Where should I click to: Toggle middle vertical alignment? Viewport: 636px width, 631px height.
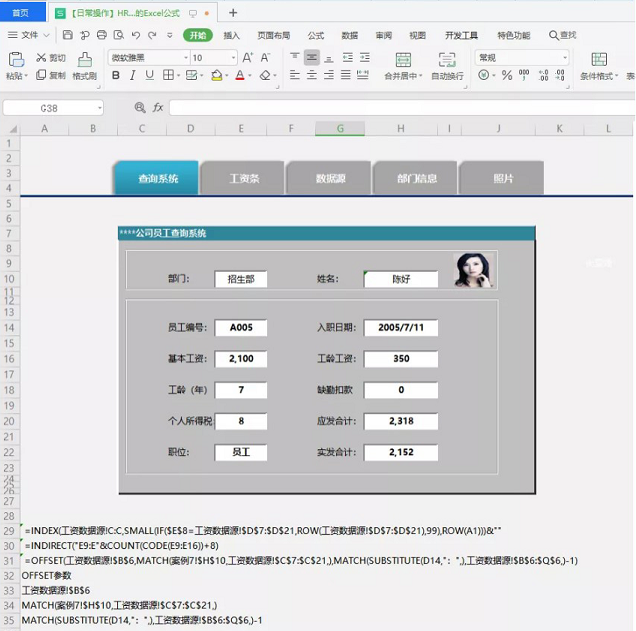pyautogui.click(x=312, y=58)
